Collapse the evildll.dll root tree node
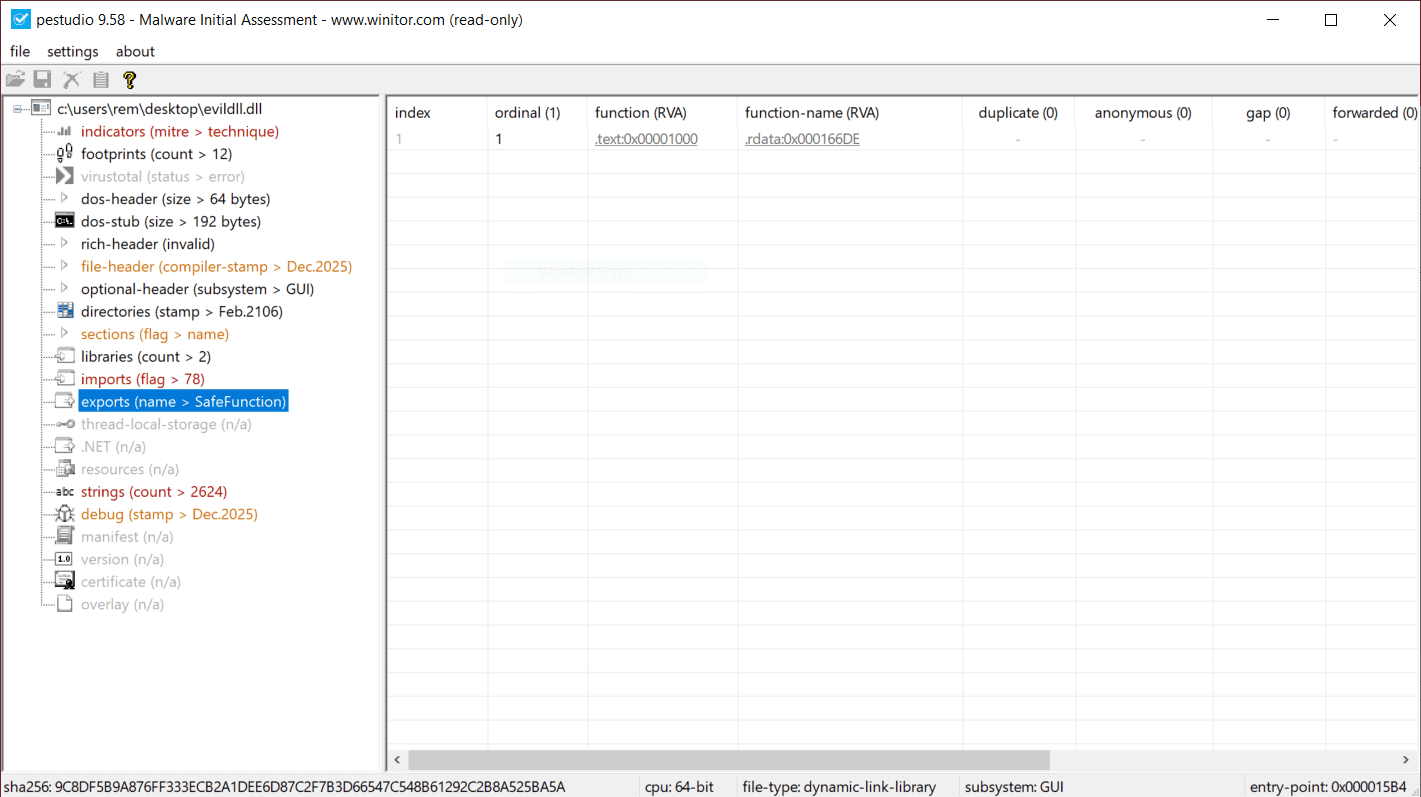The width and height of the screenshot is (1421, 797). click(19, 109)
